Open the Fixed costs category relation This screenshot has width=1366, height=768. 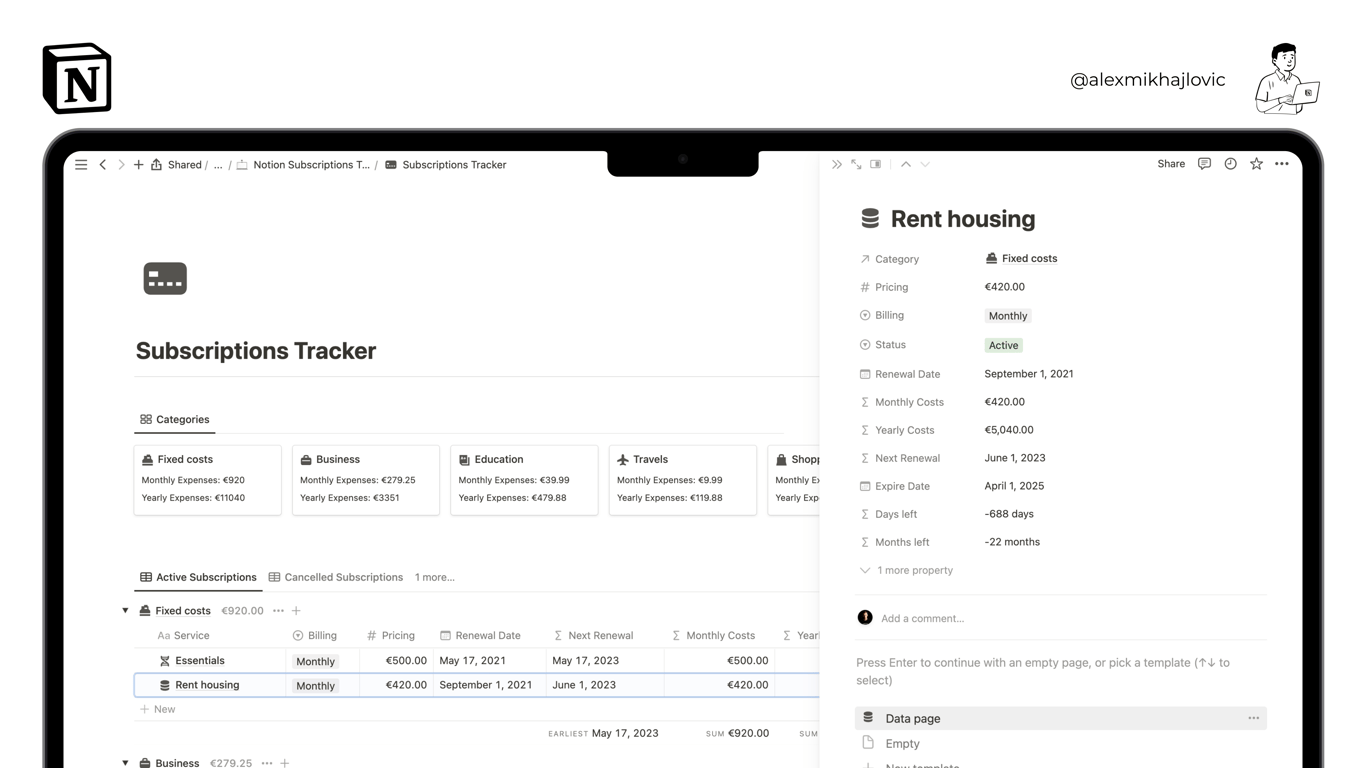(1021, 259)
